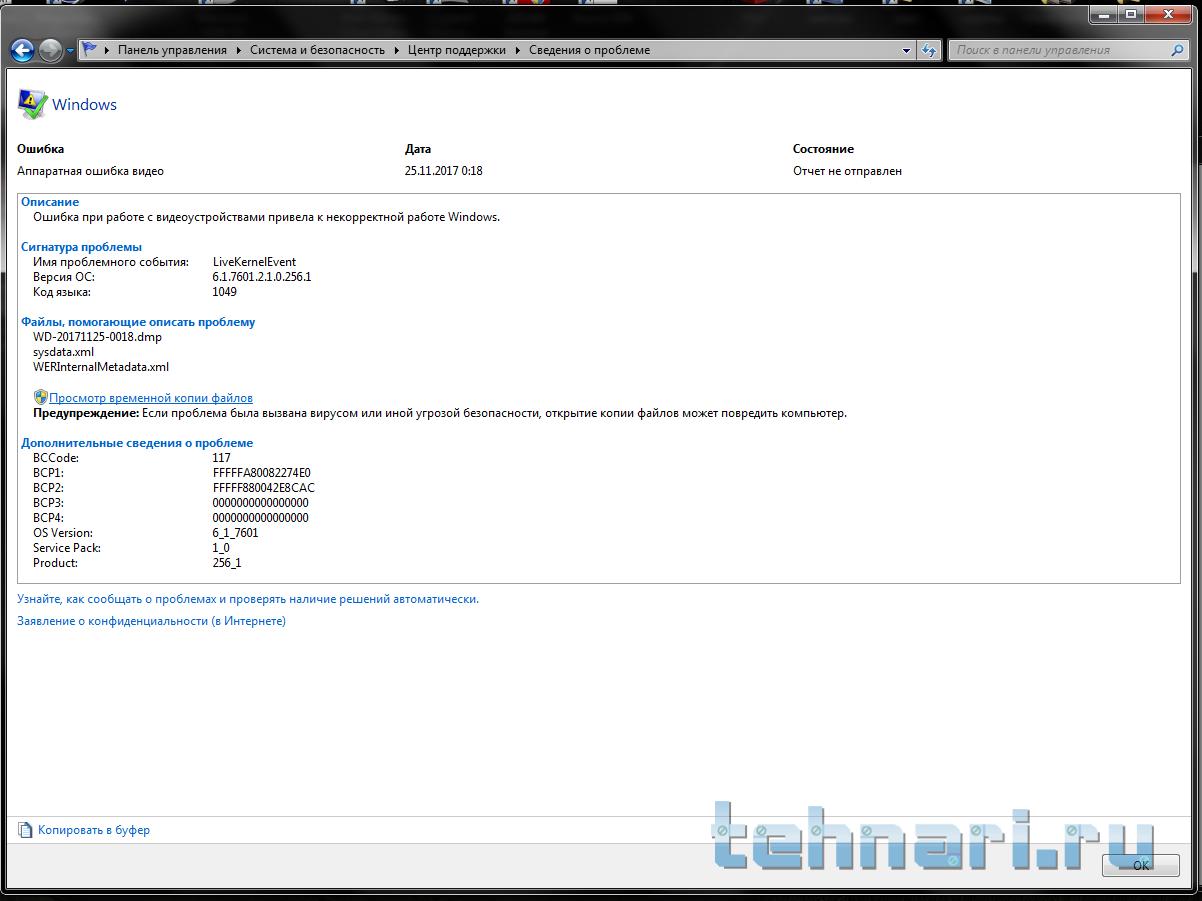Select file name WERInternalMetadata.xml
This screenshot has width=1202, height=901.
(x=101, y=367)
